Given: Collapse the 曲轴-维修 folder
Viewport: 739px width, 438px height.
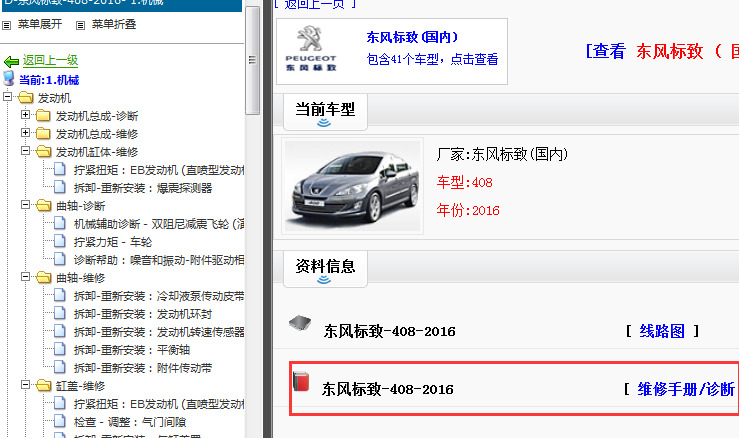Looking at the screenshot, I should click(x=25, y=277).
